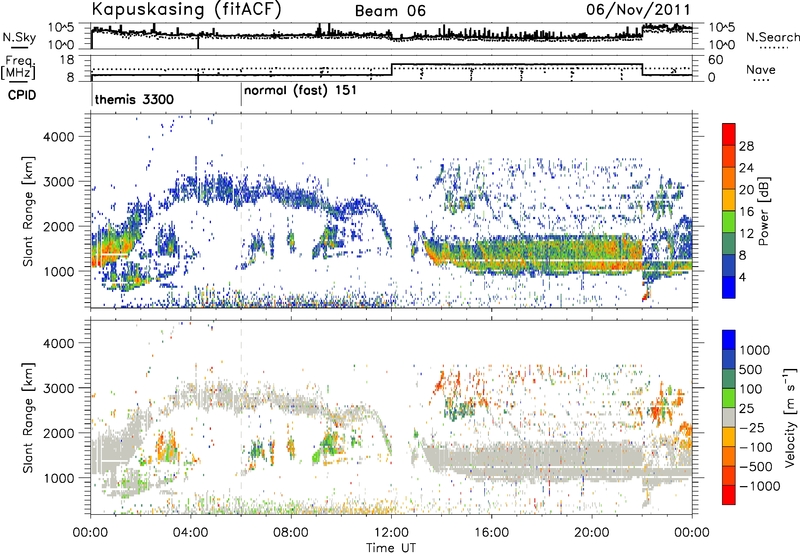Click Velocity colorbar value '1000'
The width and height of the screenshot is (800, 554).
(755, 350)
